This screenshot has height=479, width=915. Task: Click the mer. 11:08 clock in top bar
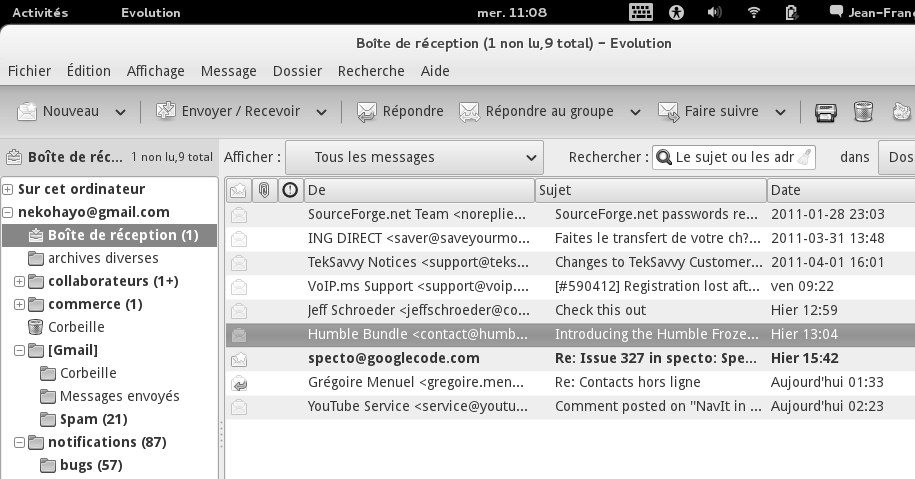pos(512,12)
